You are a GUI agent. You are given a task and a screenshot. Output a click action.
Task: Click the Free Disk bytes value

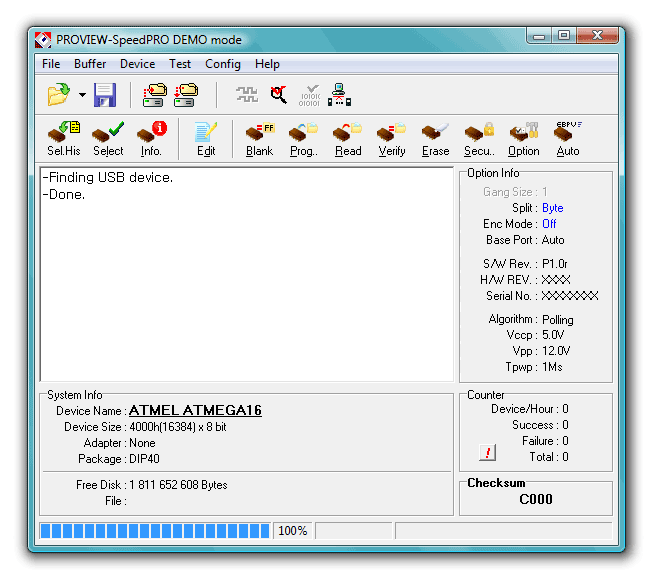pyautogui.click(x=178, y=485)
